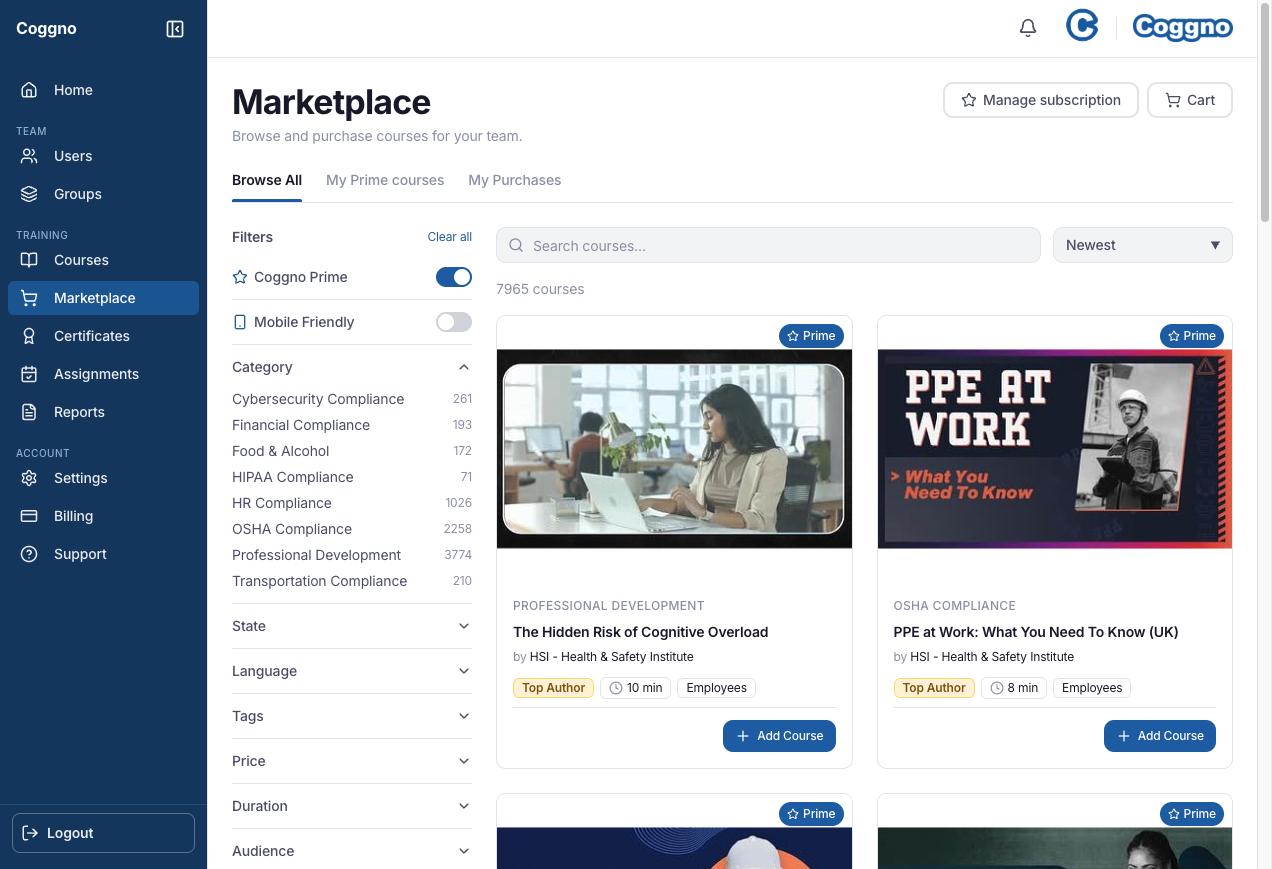Expand the Duration filter

tap(352, 806)
